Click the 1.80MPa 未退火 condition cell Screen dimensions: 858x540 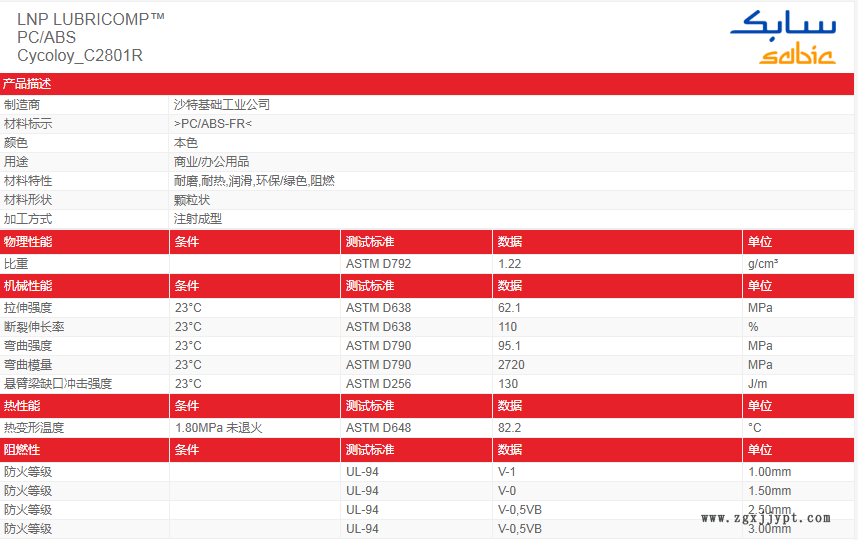(x=218, y=428)
